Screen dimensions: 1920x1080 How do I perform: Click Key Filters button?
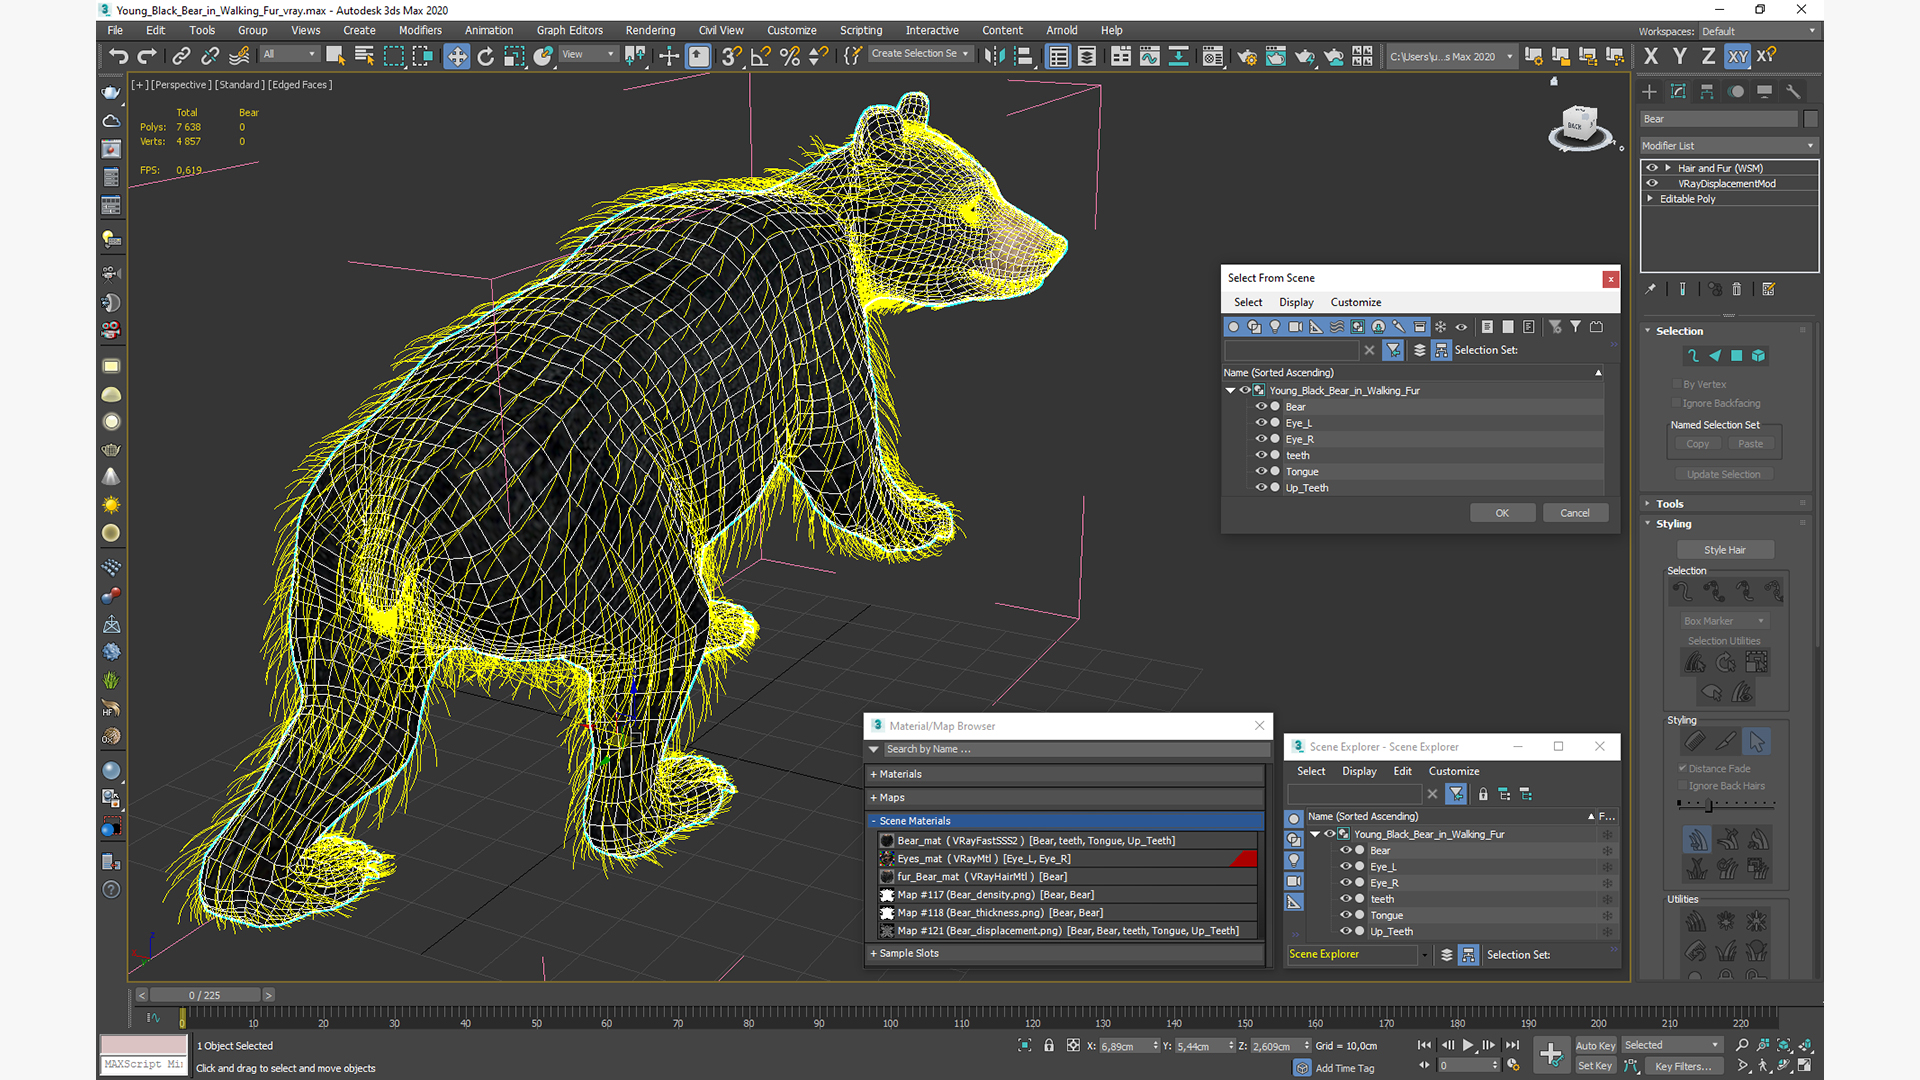tap(1683, 1066)
